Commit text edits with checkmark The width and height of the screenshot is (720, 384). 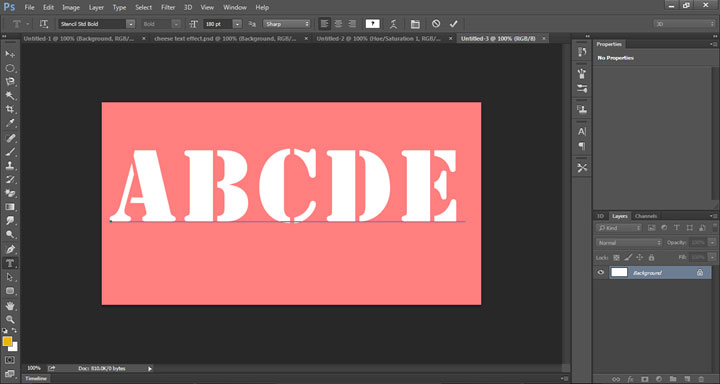pos(454,24)
